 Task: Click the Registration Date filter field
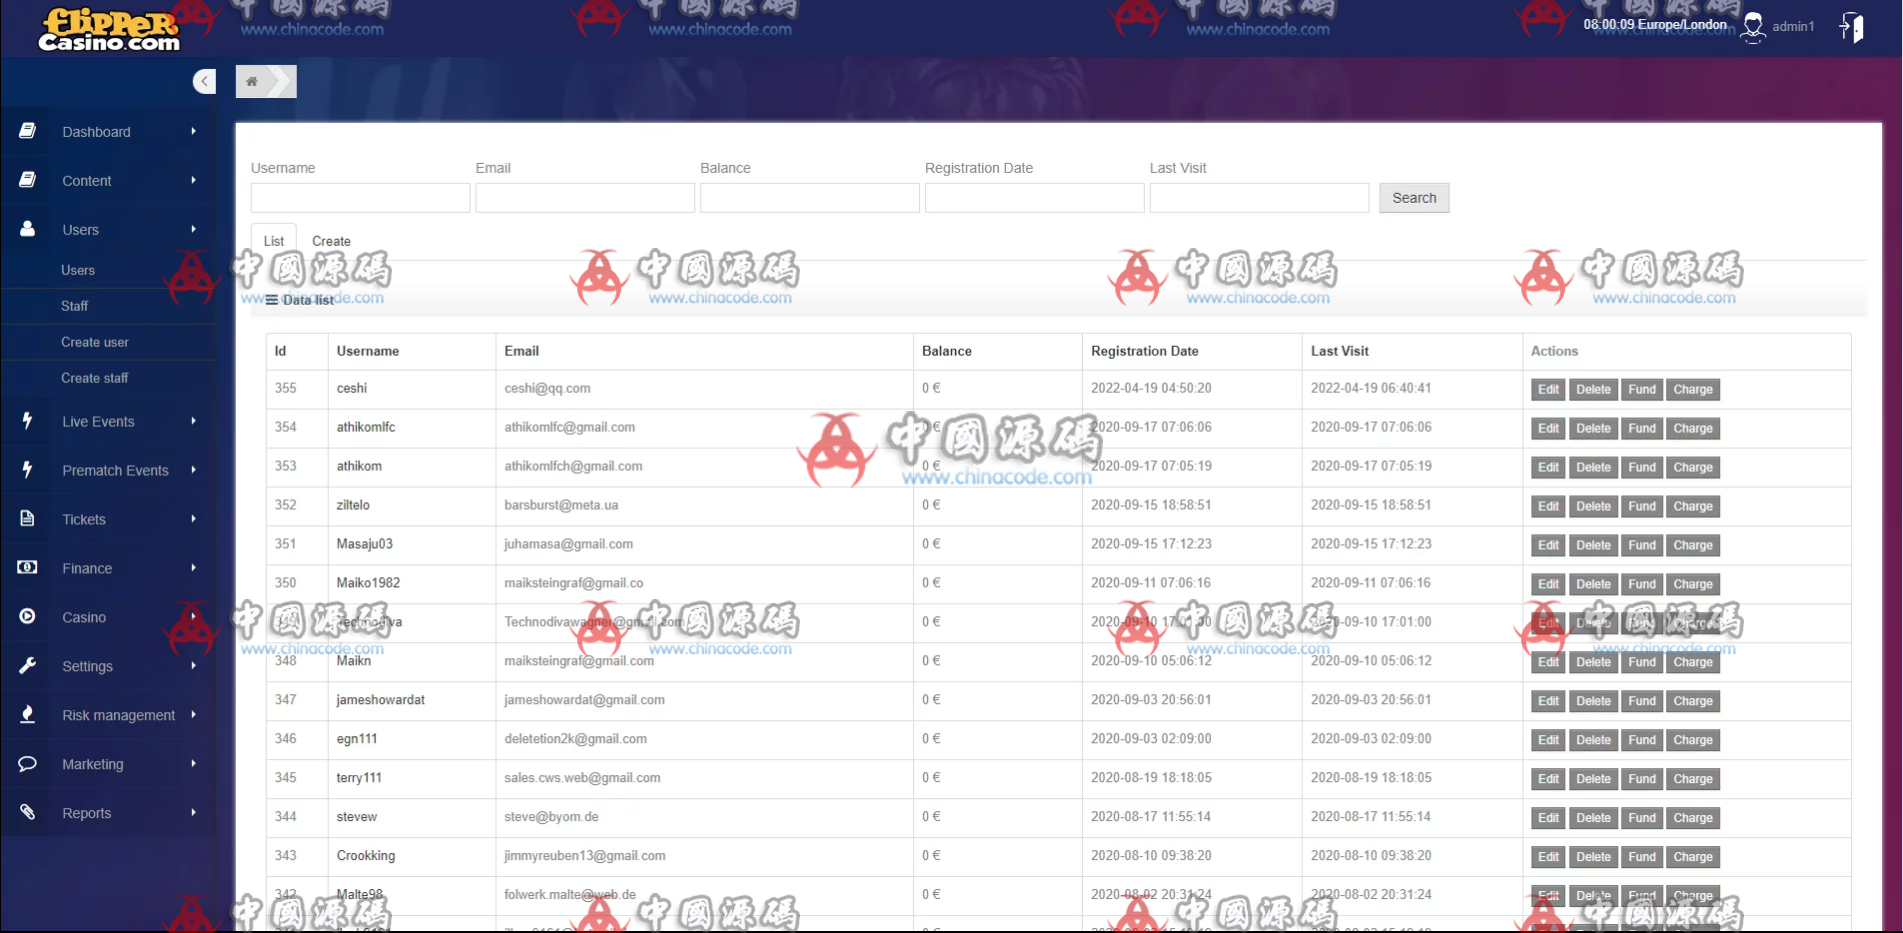(x=1035, y=198)
